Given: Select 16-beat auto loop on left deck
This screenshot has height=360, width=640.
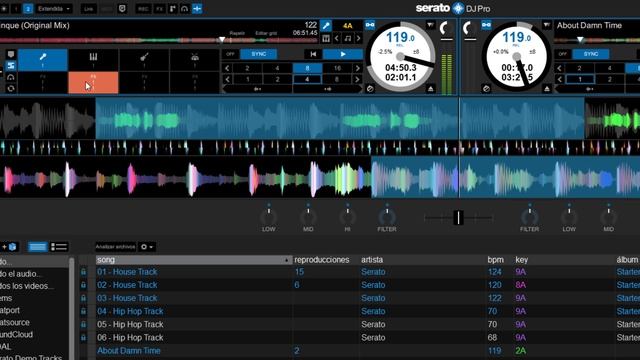Looking at the screenshot, I should coord(337,68).
